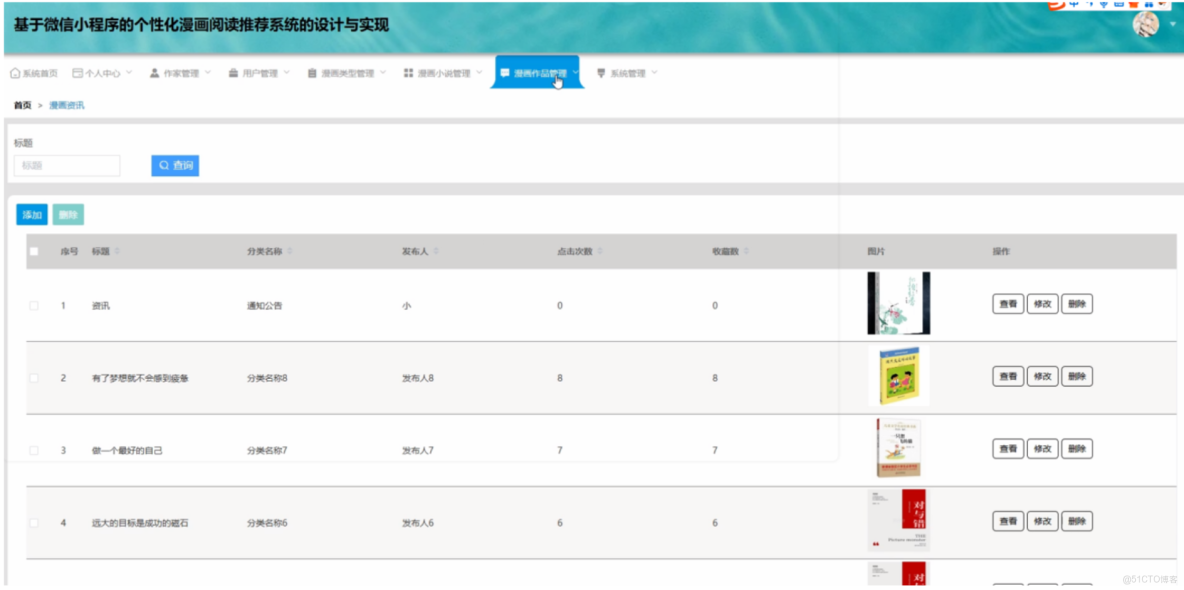
Task: Click the 标题 search input field
Action: [67, 165]
